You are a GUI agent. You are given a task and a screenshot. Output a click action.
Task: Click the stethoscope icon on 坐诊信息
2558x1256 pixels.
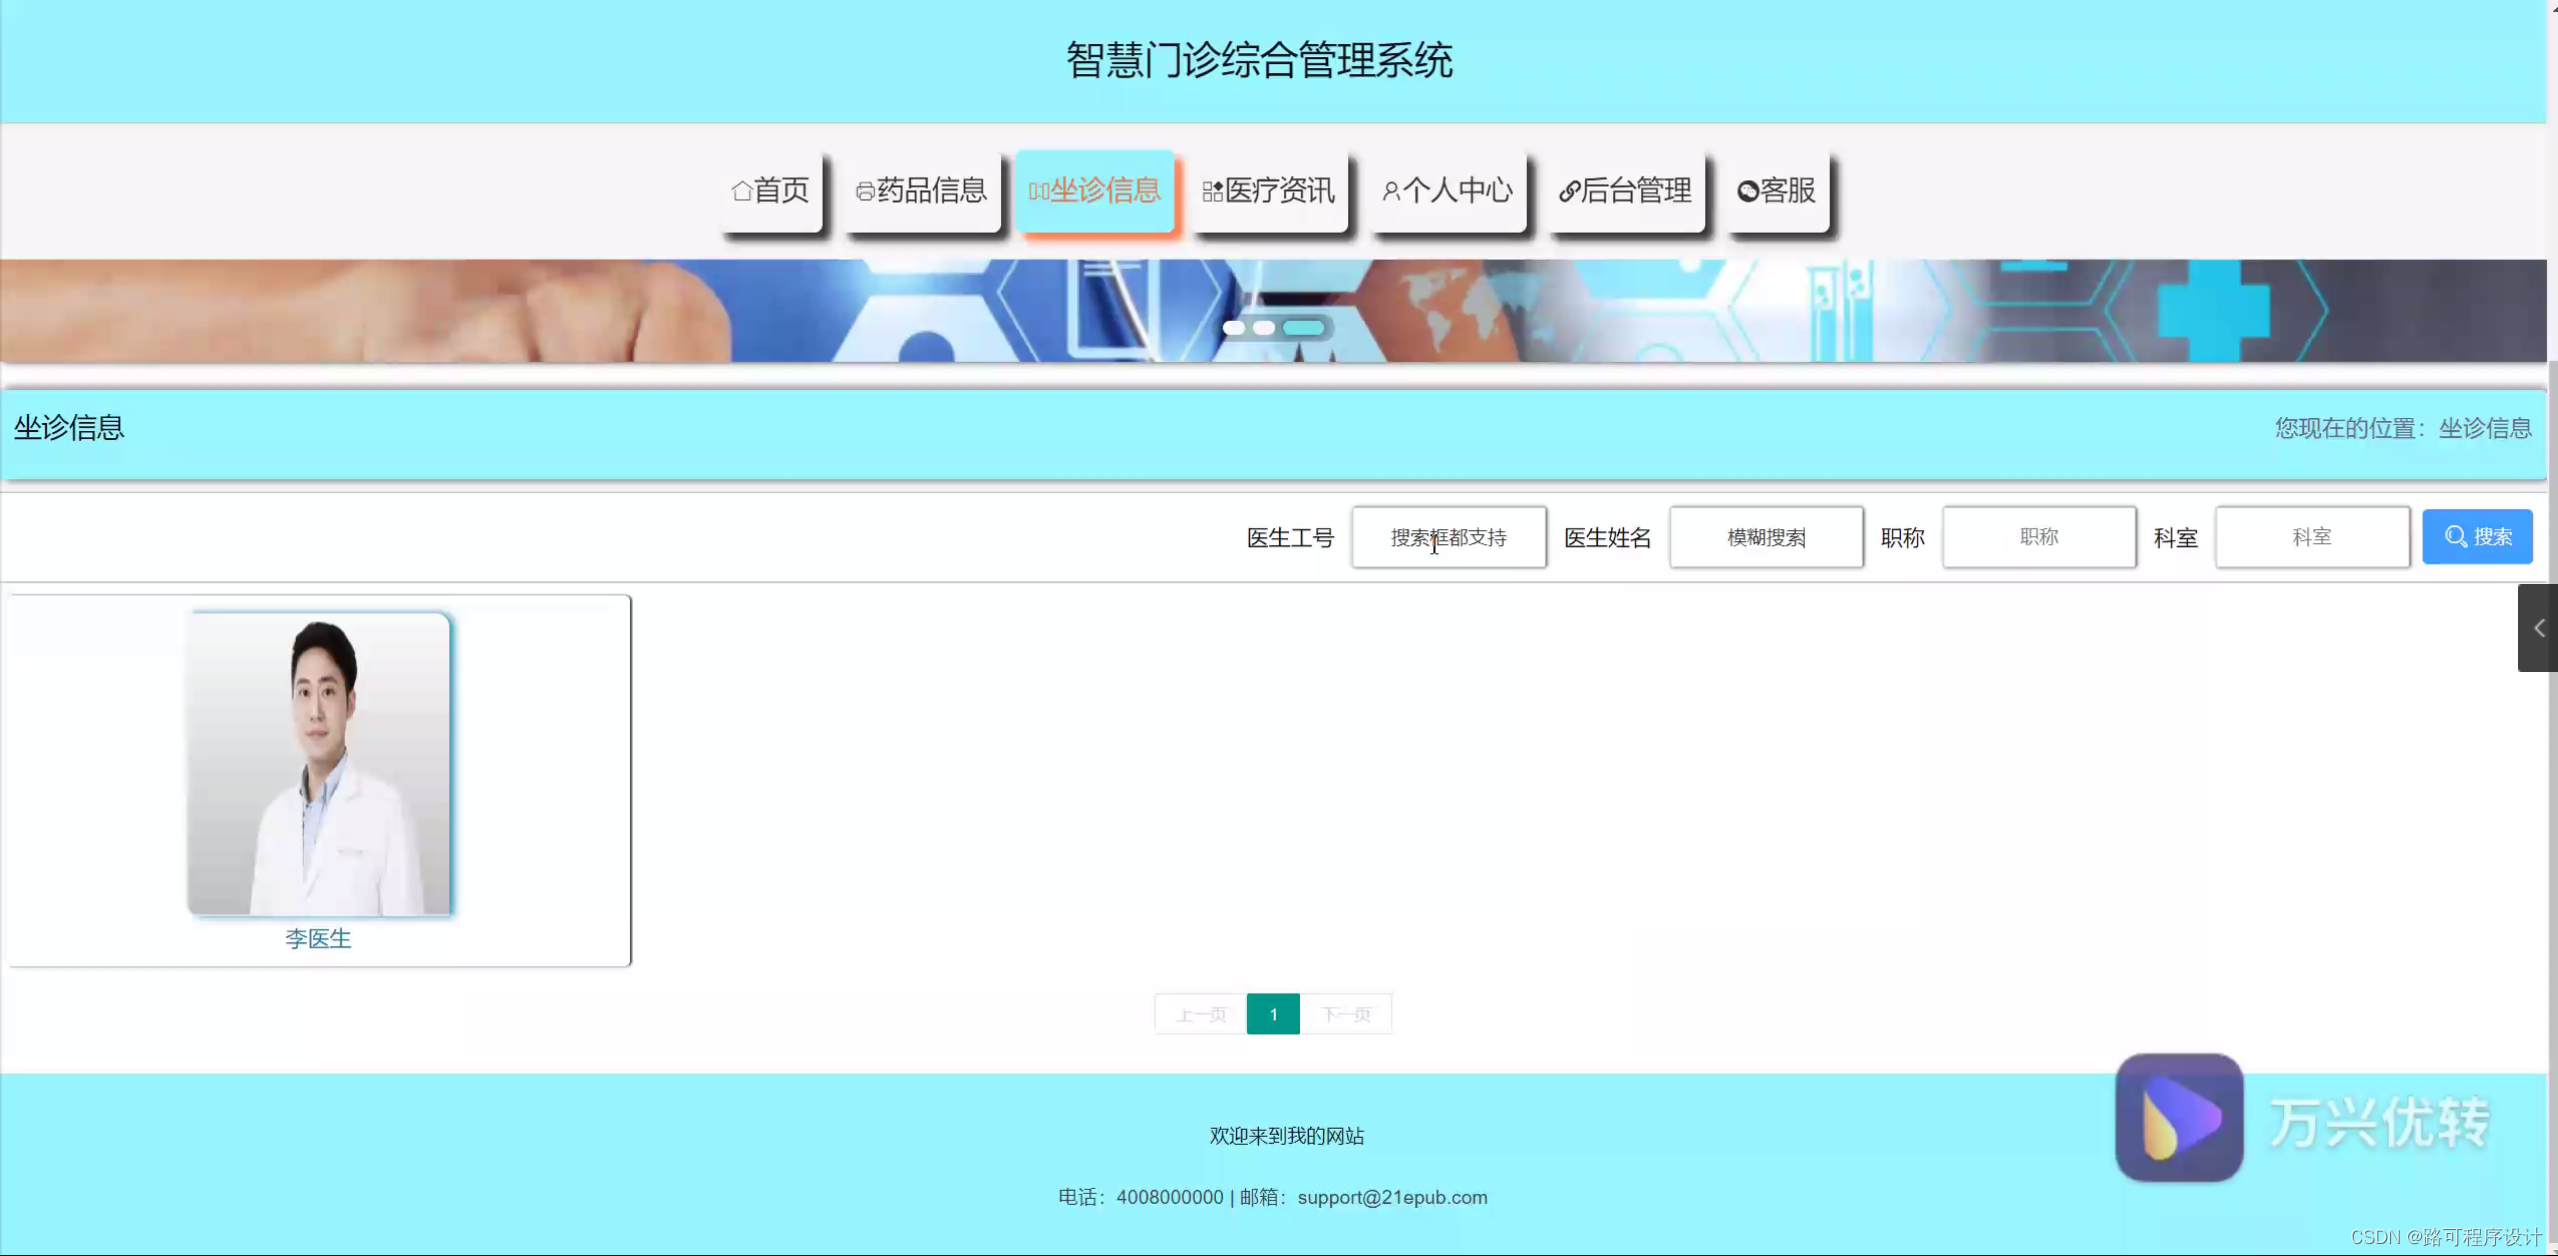(x=1037, y=190)
